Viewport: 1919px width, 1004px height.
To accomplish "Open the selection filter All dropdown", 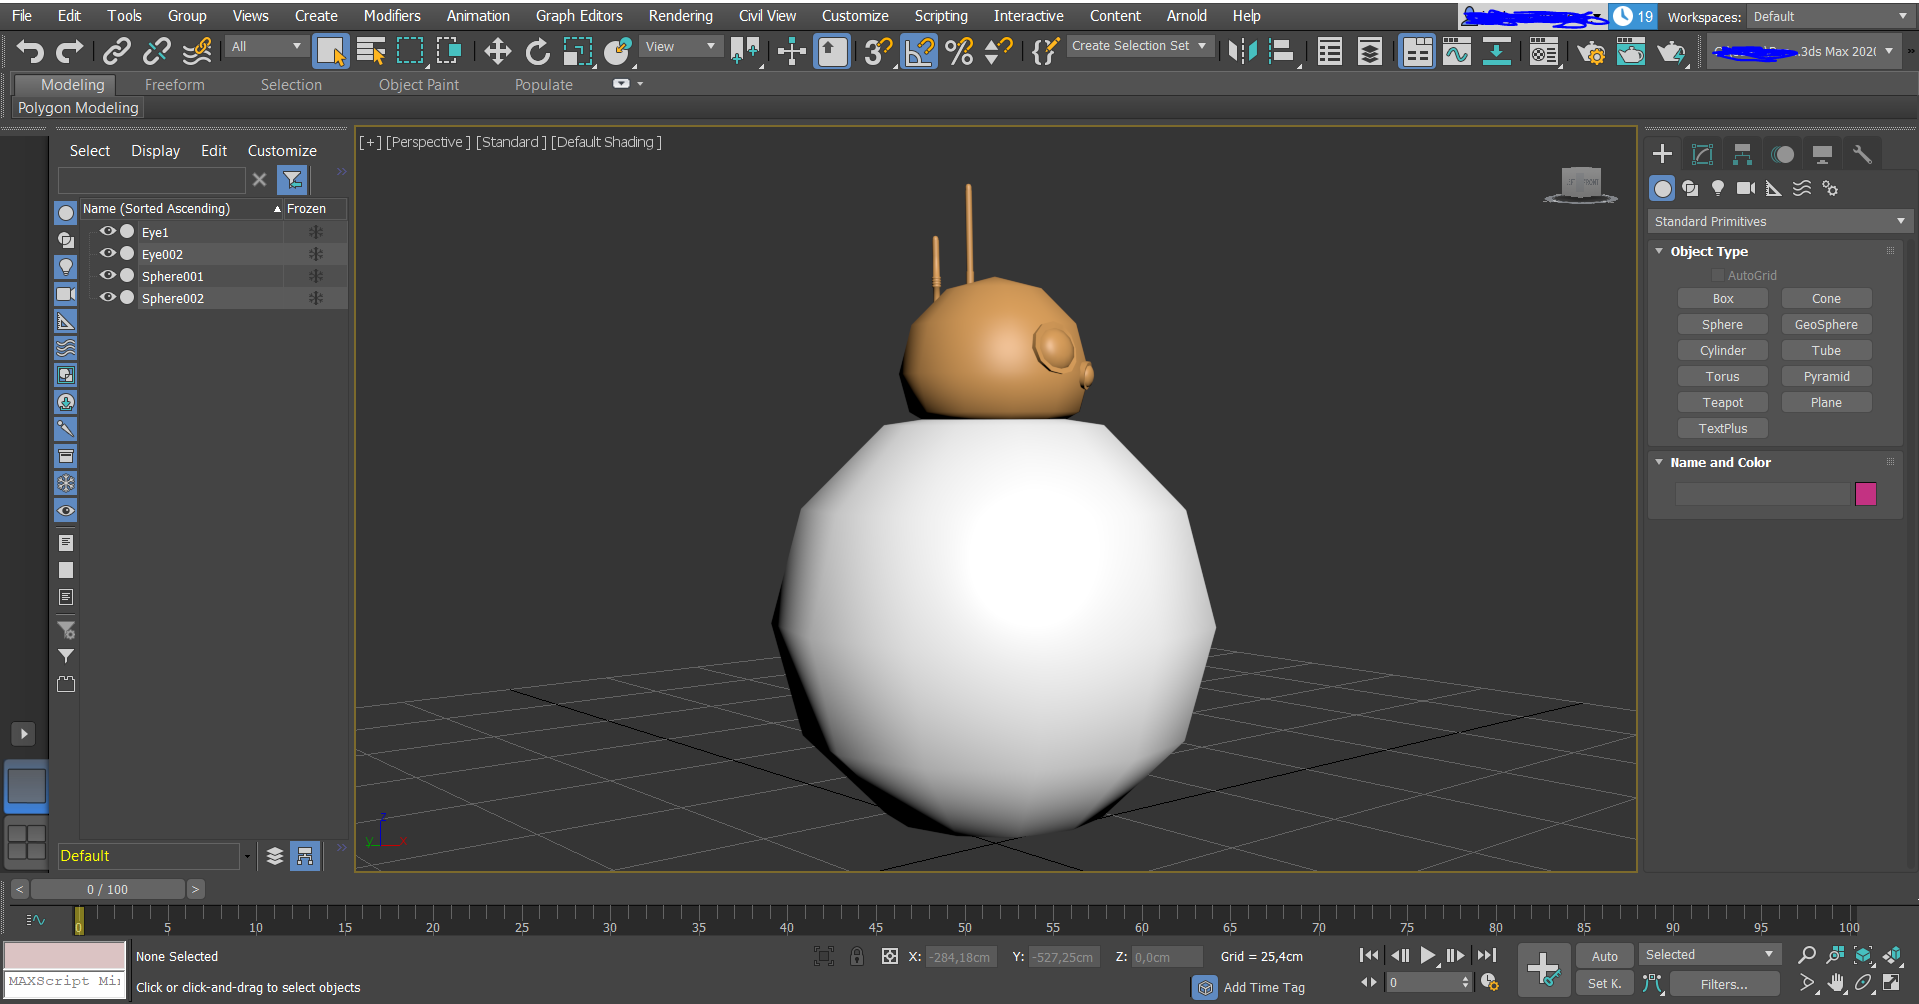I will [x=266, y=46].
